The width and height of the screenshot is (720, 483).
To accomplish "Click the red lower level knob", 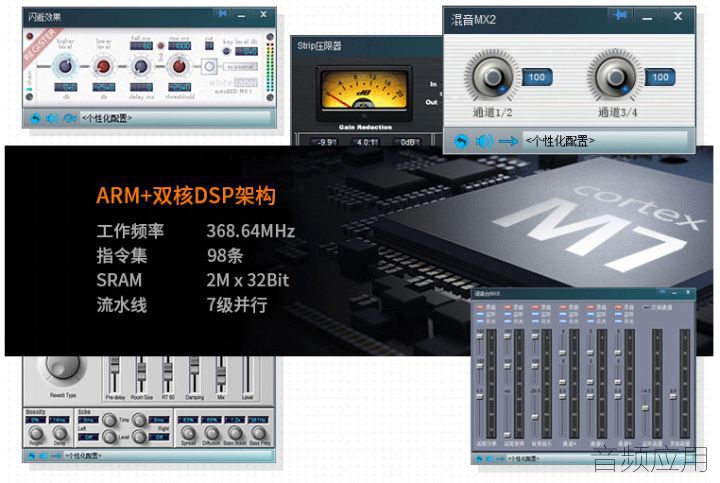I will [103, 66].
